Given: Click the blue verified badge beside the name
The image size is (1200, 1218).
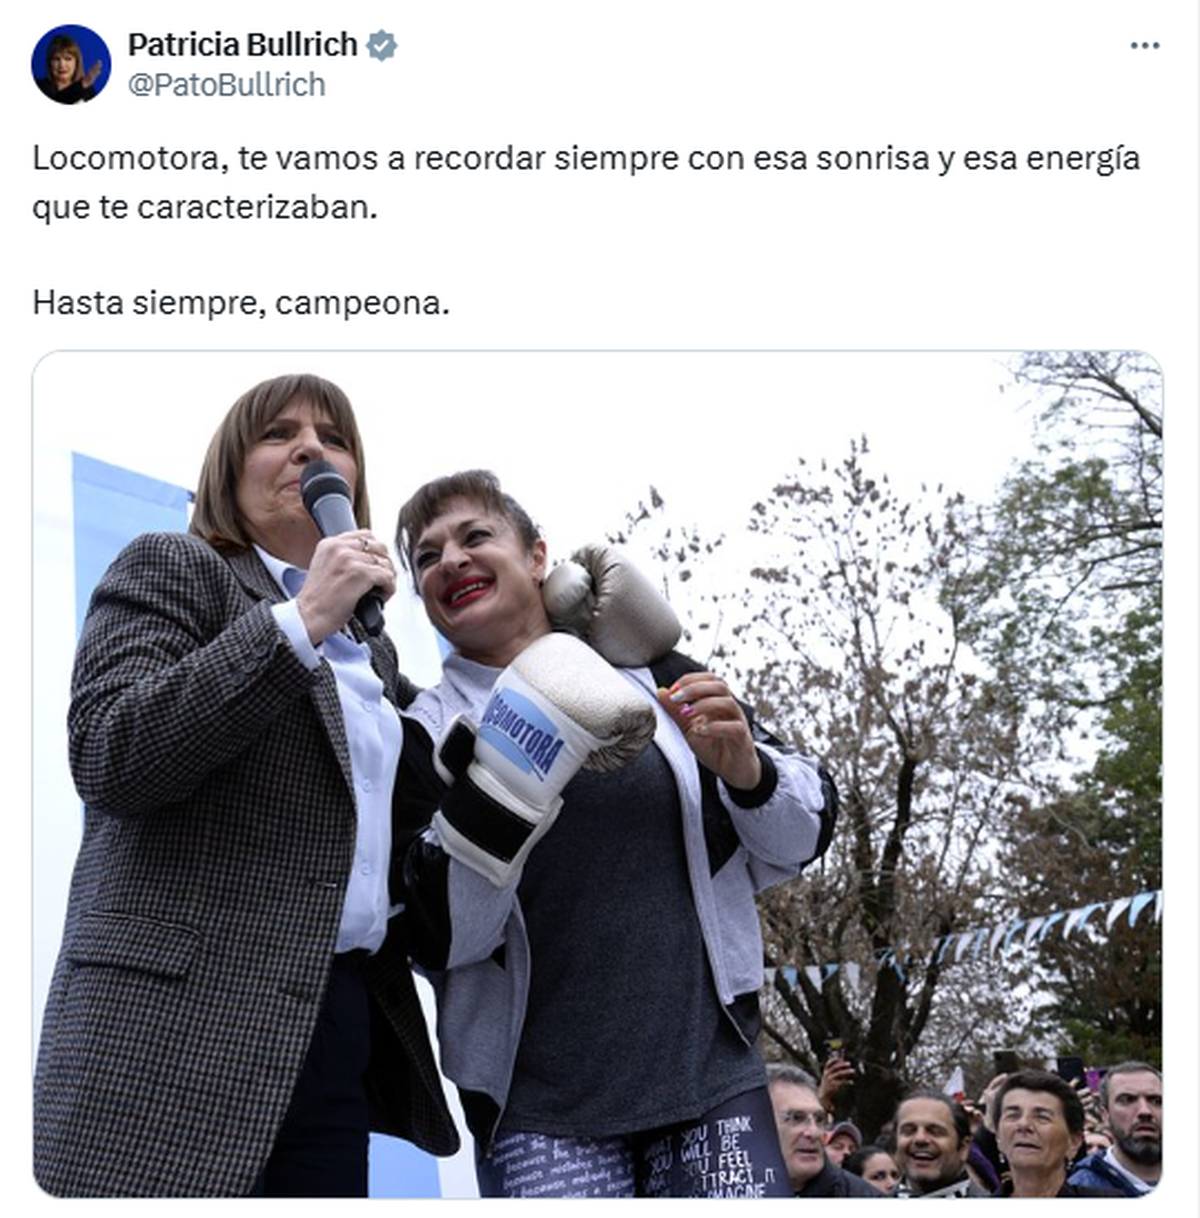Looking at the screenshot, I should 382,45.
